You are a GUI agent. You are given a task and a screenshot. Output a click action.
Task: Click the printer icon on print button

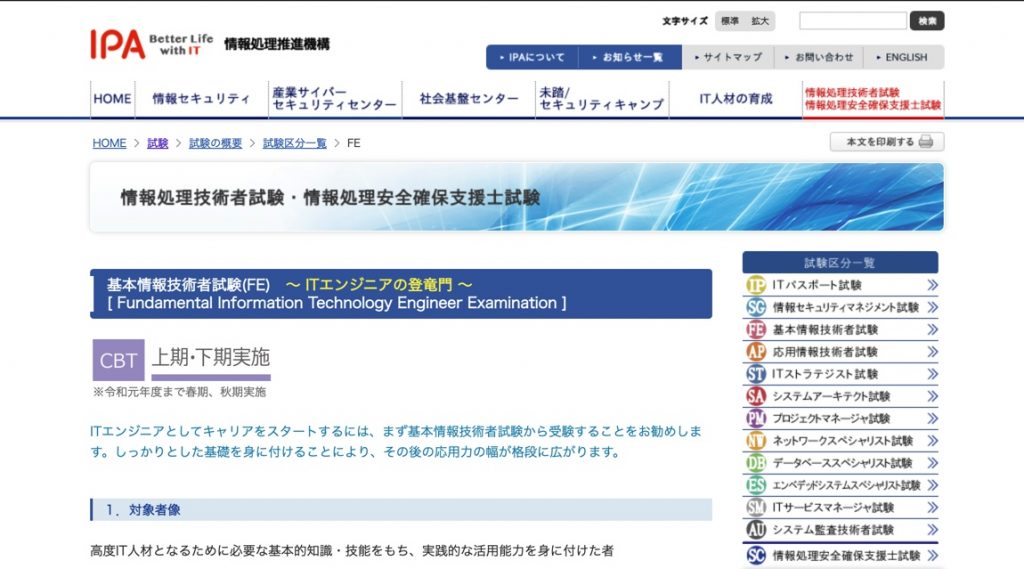(x=925, y=142)
